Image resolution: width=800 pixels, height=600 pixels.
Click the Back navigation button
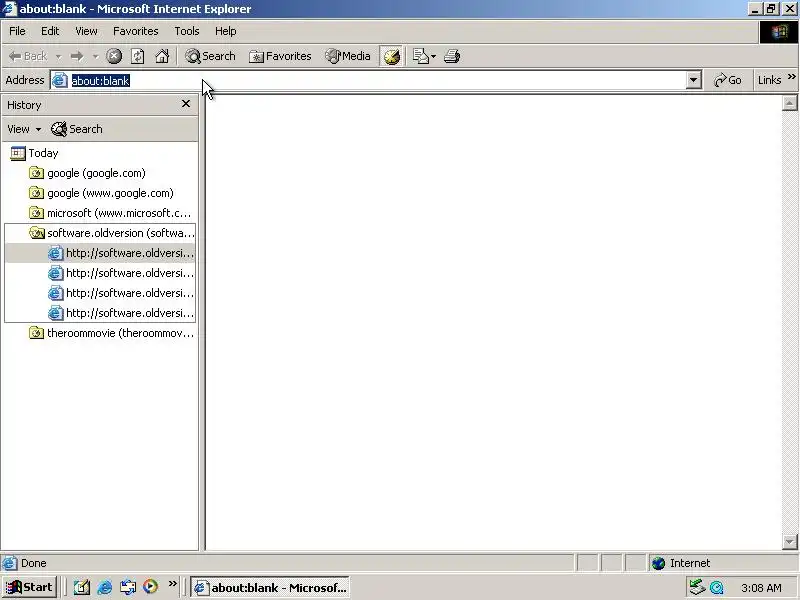point(28,56)
